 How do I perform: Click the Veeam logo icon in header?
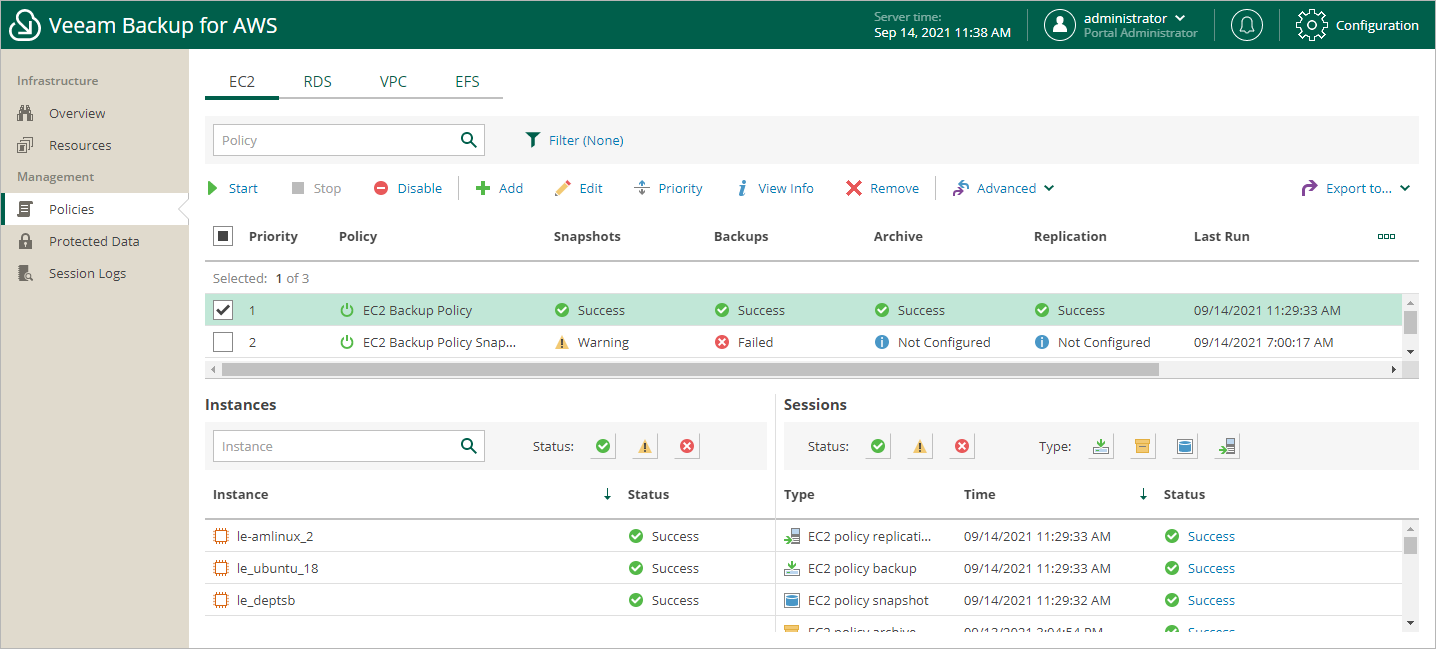pos(25,25)
